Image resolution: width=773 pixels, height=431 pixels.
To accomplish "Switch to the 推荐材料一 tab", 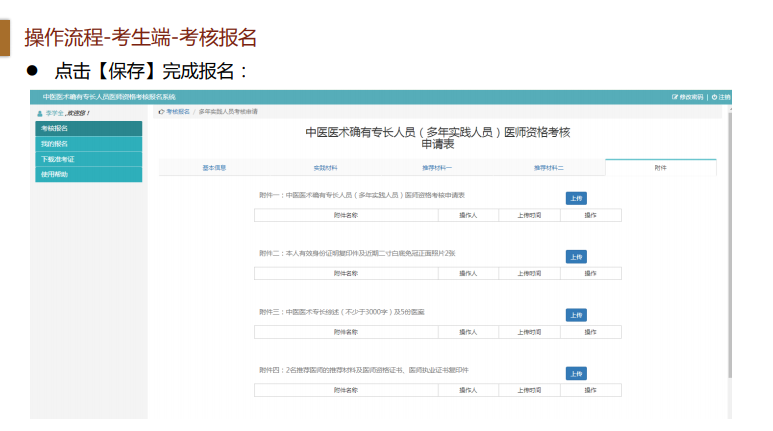I will click(x=437, y=168).
